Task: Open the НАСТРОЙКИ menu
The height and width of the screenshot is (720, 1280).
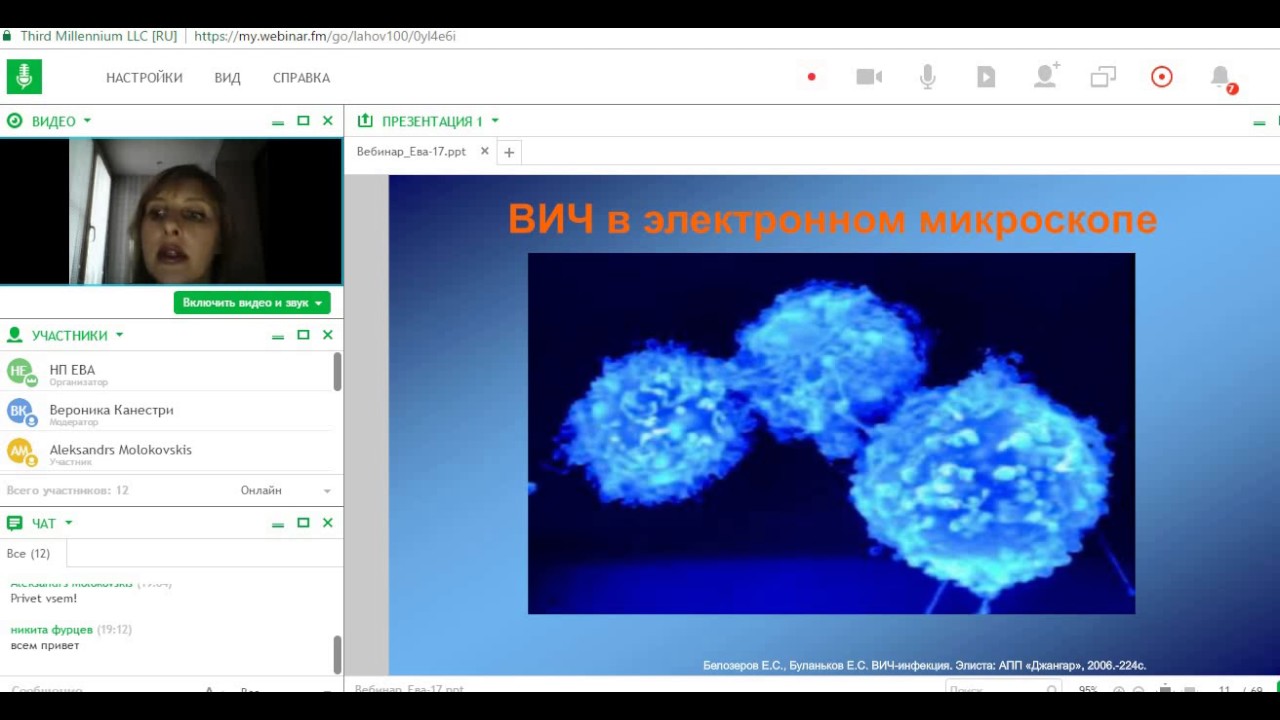Action: tap(144, 78)
